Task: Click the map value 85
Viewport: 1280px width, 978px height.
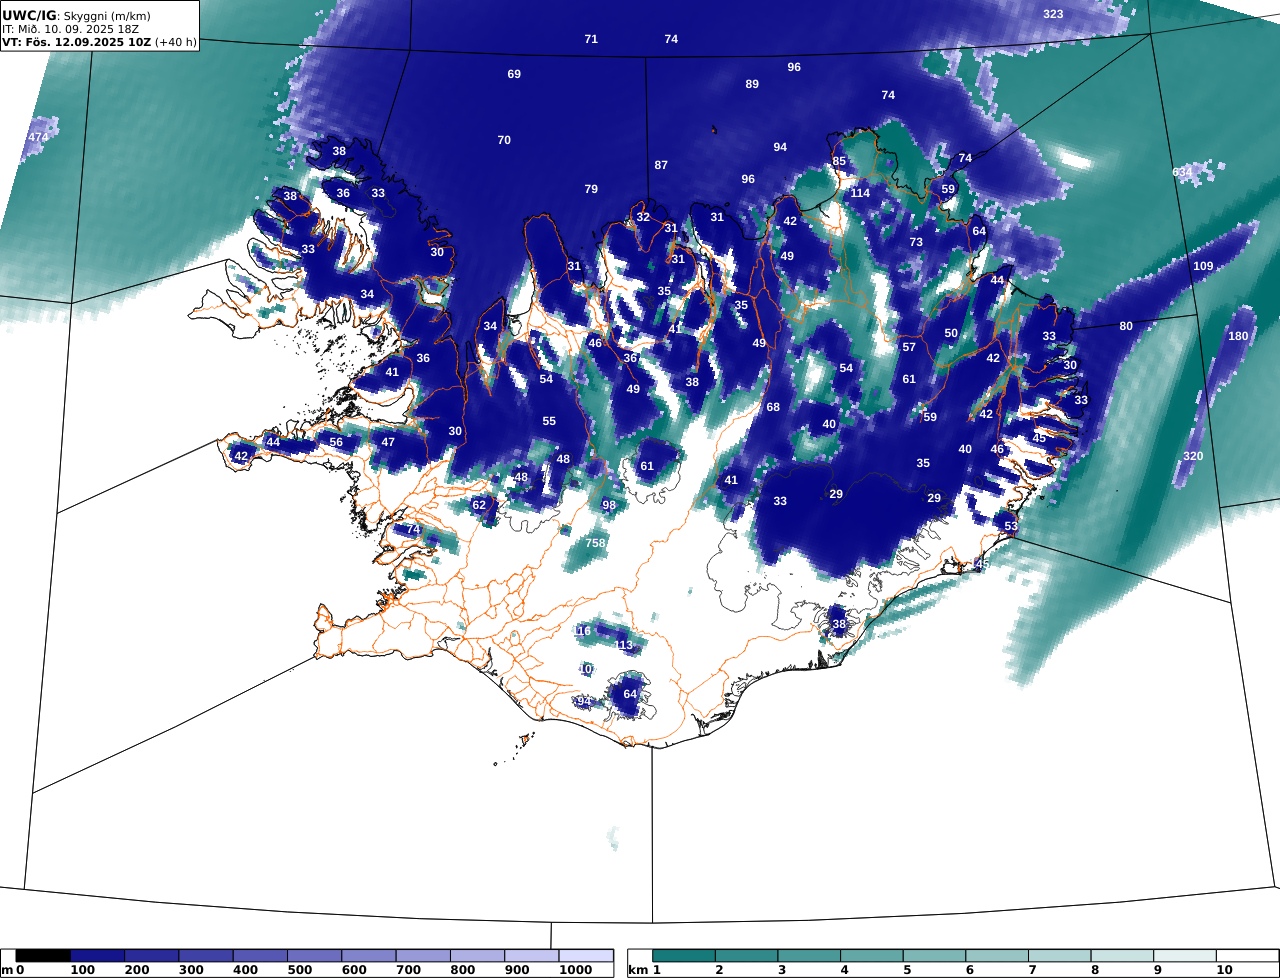Action: pyautogui.click(x=839, y=161)
